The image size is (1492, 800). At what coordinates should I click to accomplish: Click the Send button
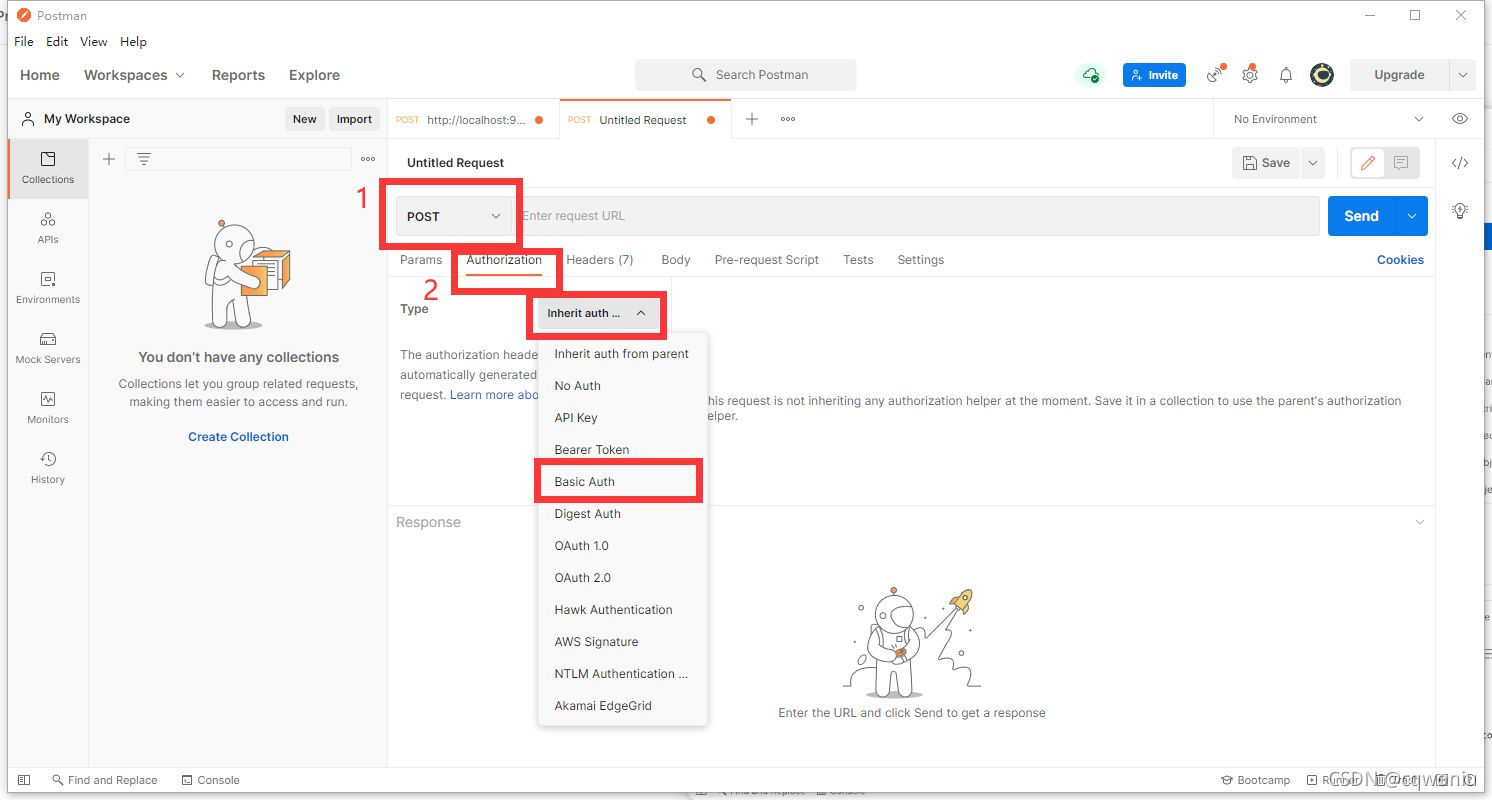tap(1362, 216)
